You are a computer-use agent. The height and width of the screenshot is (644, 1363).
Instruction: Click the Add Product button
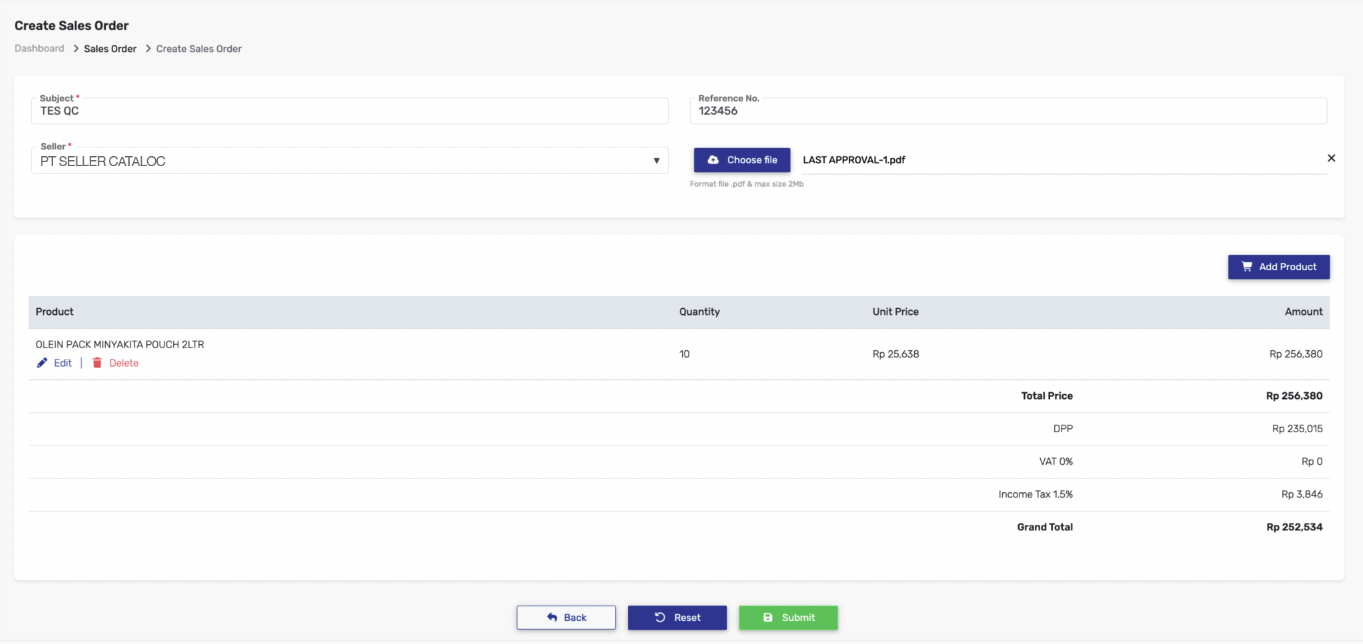tap(1279, 267)
